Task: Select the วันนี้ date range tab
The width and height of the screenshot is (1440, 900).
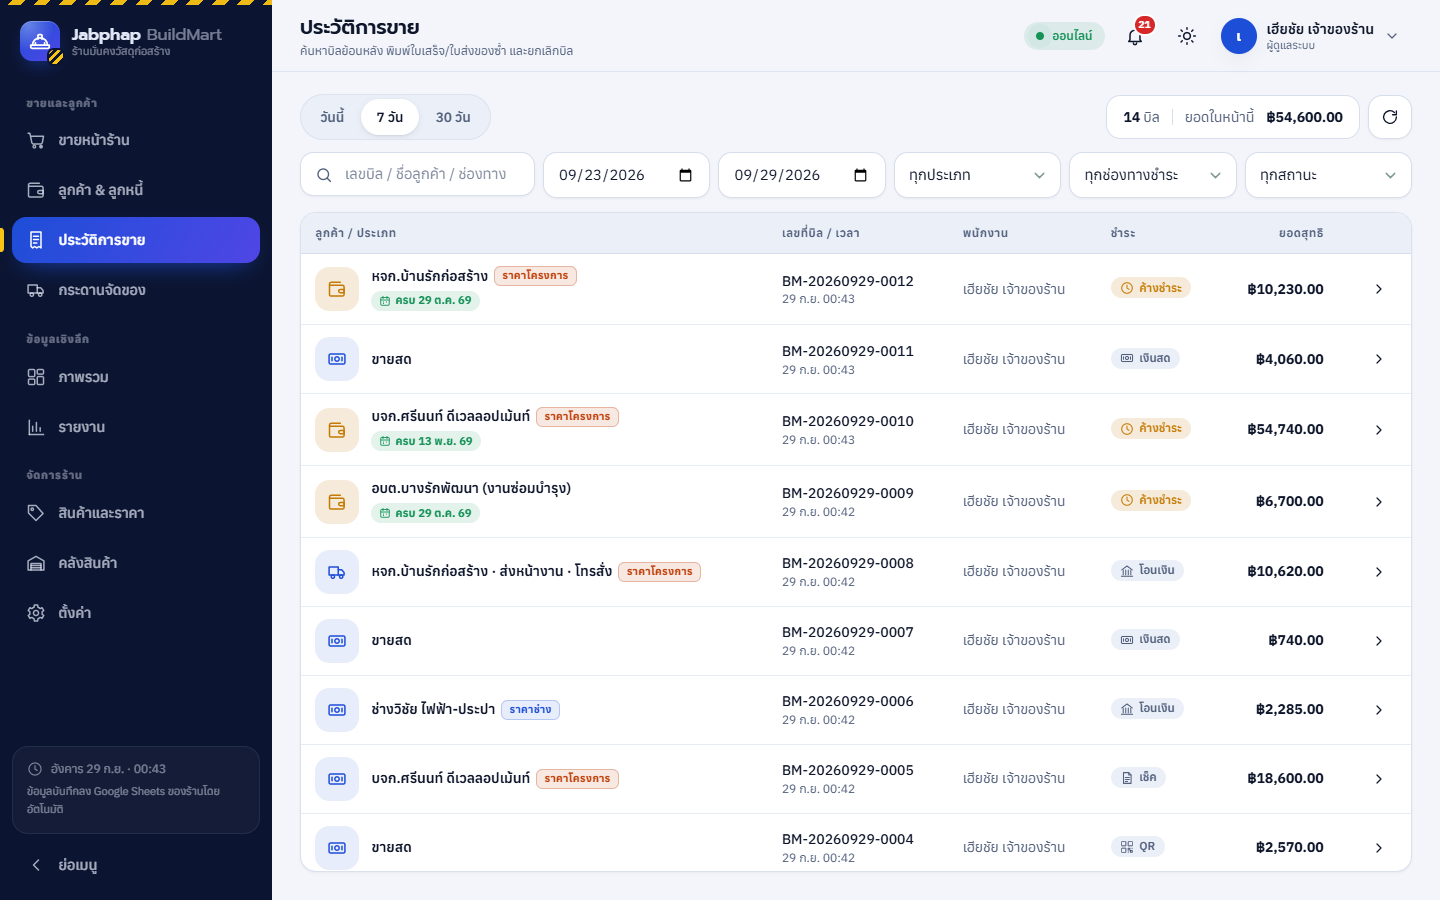Action: 332,117
